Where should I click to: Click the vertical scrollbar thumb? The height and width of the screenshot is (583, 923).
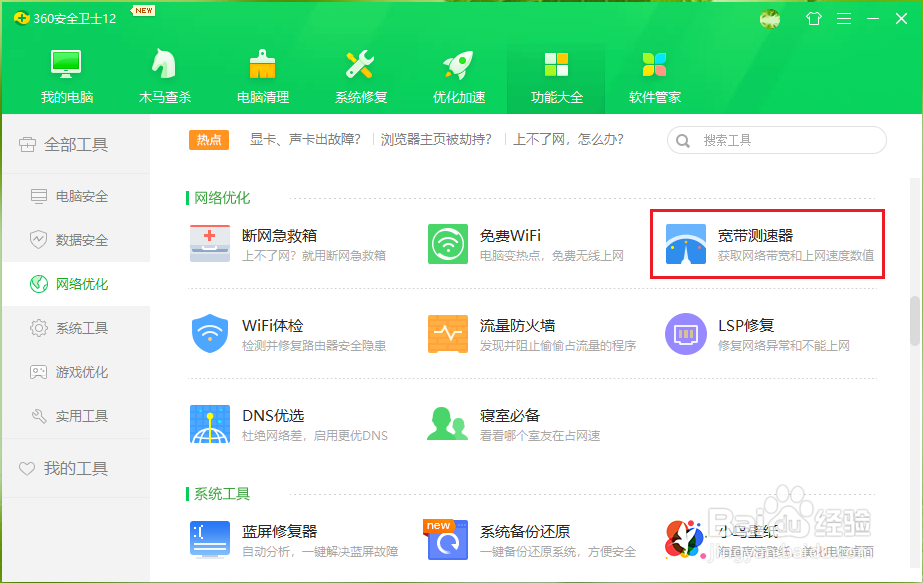pos(915,321)
